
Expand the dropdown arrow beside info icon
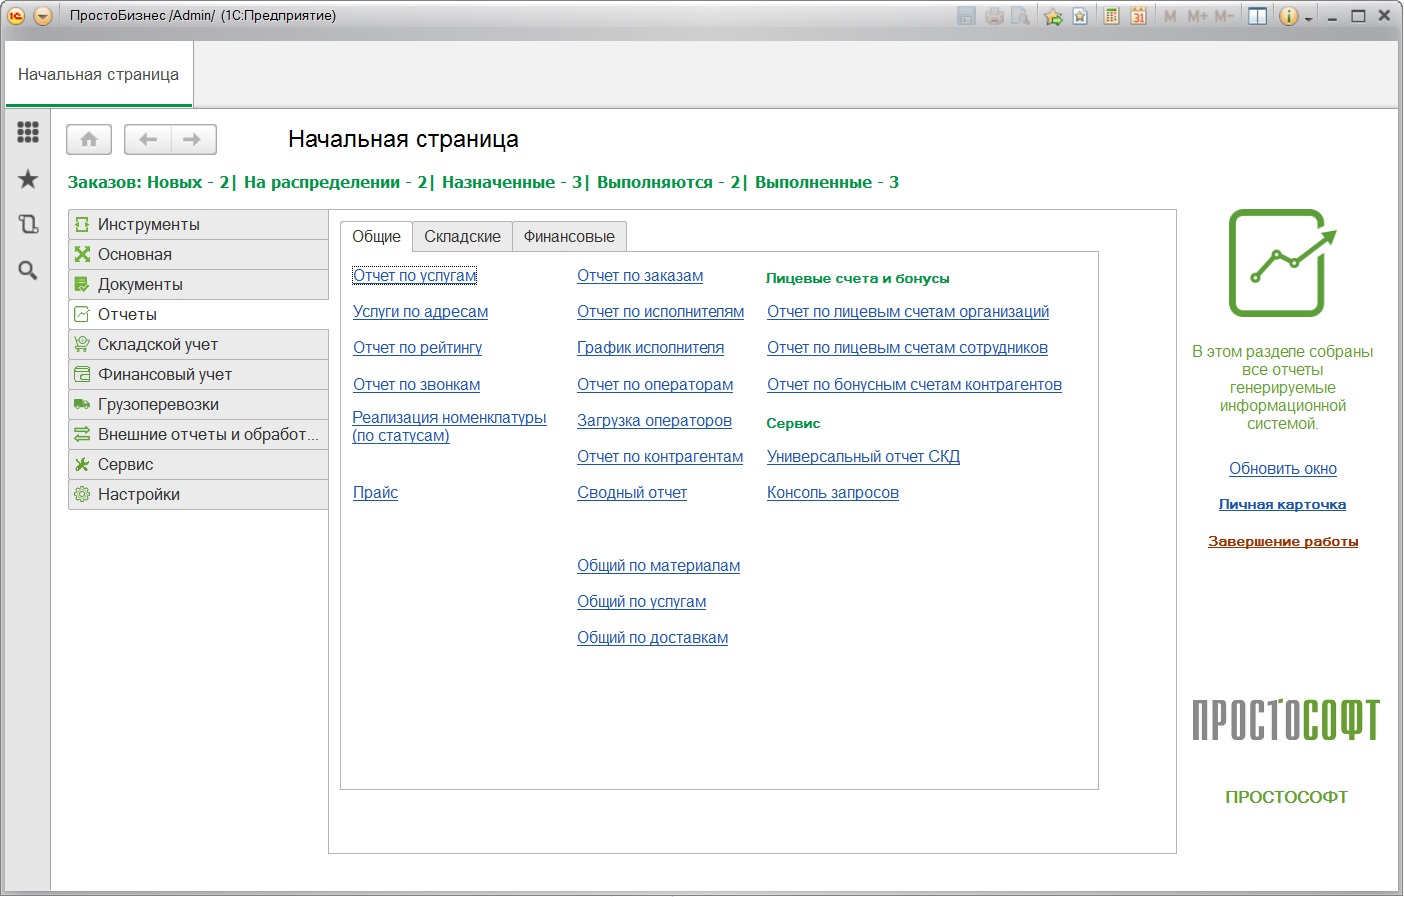[1308, 18]
